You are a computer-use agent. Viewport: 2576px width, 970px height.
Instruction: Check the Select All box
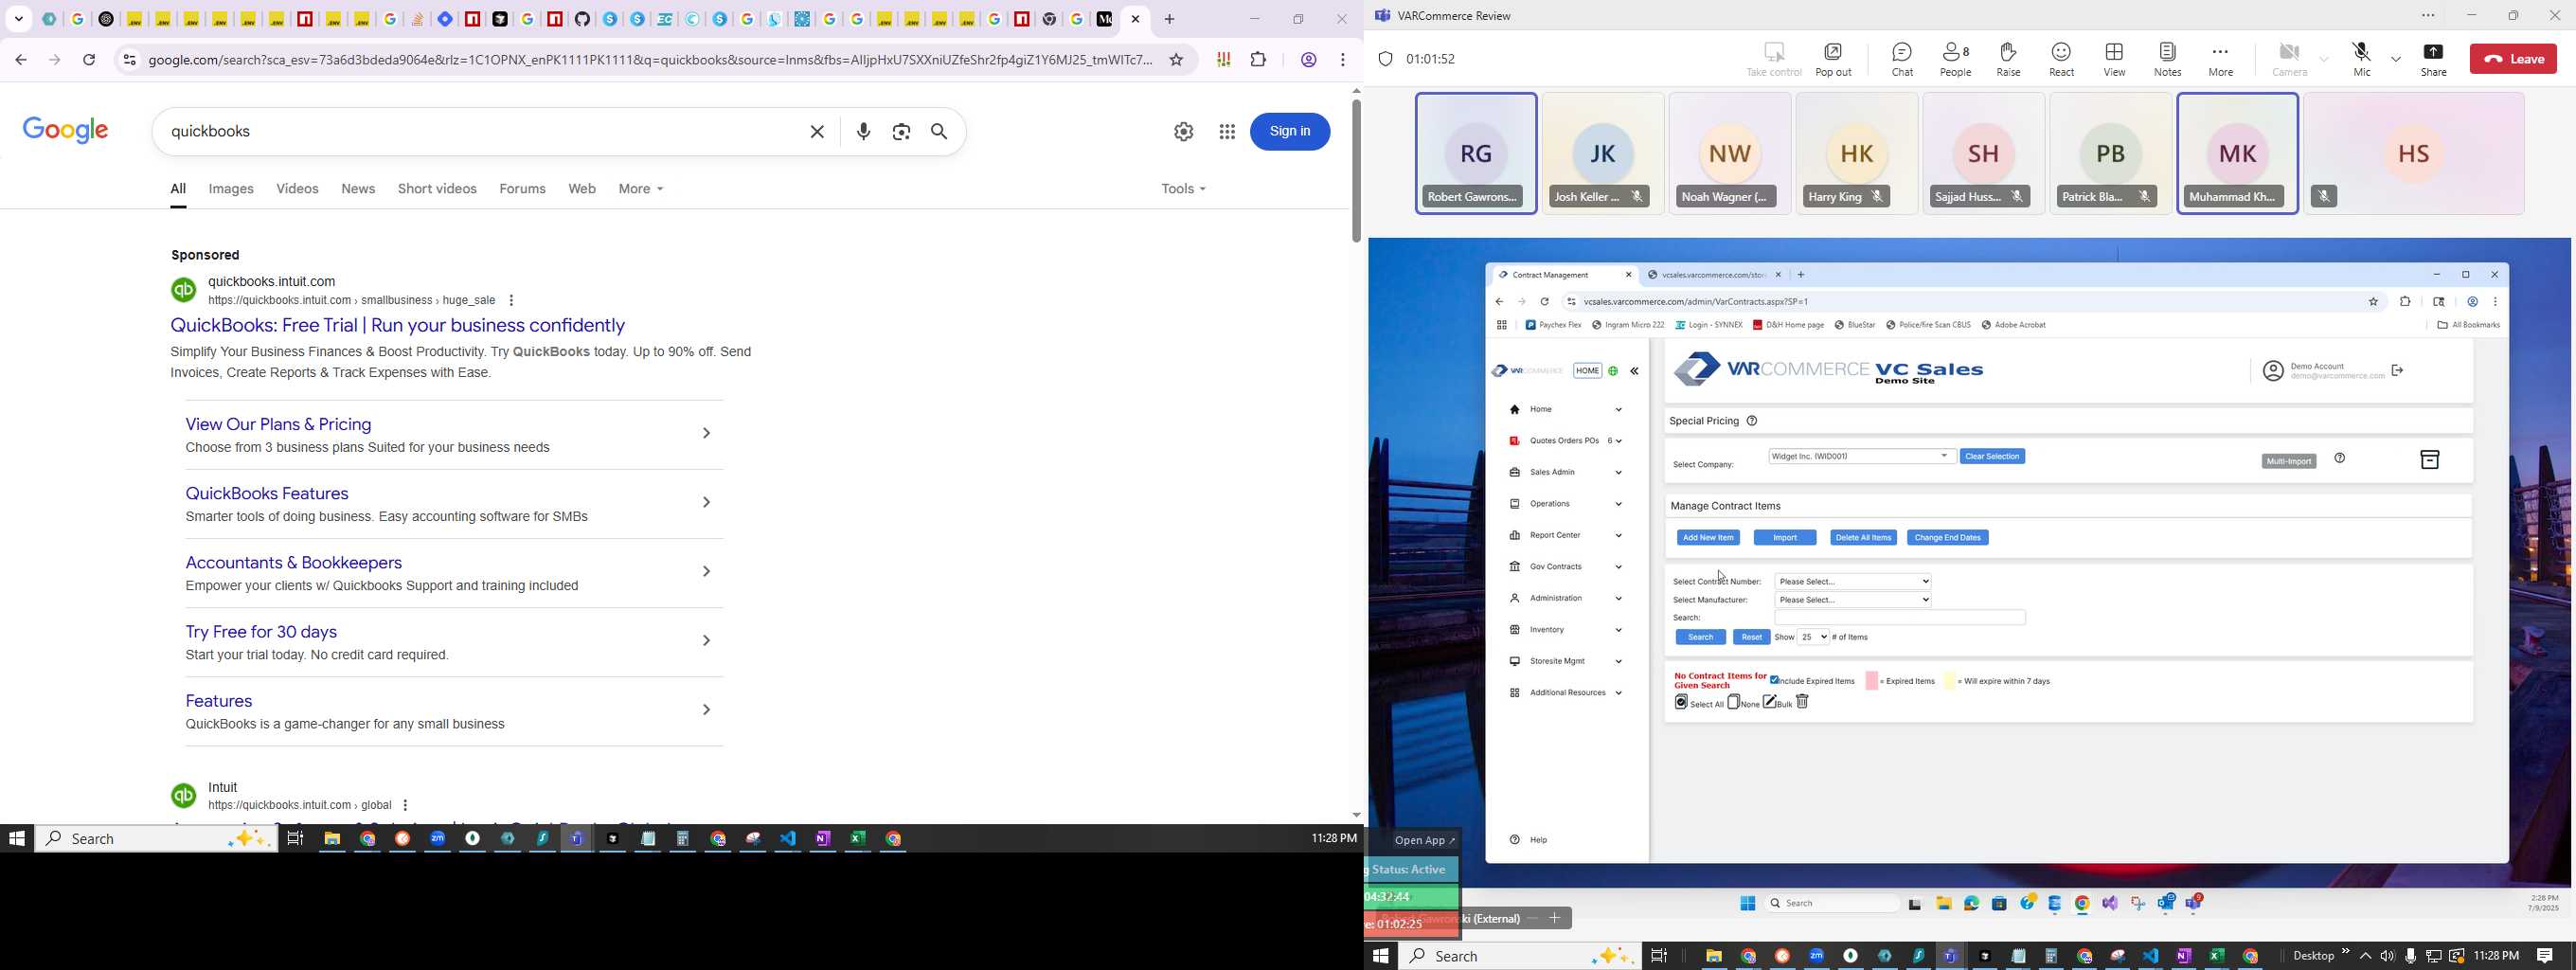[1681, 703]
